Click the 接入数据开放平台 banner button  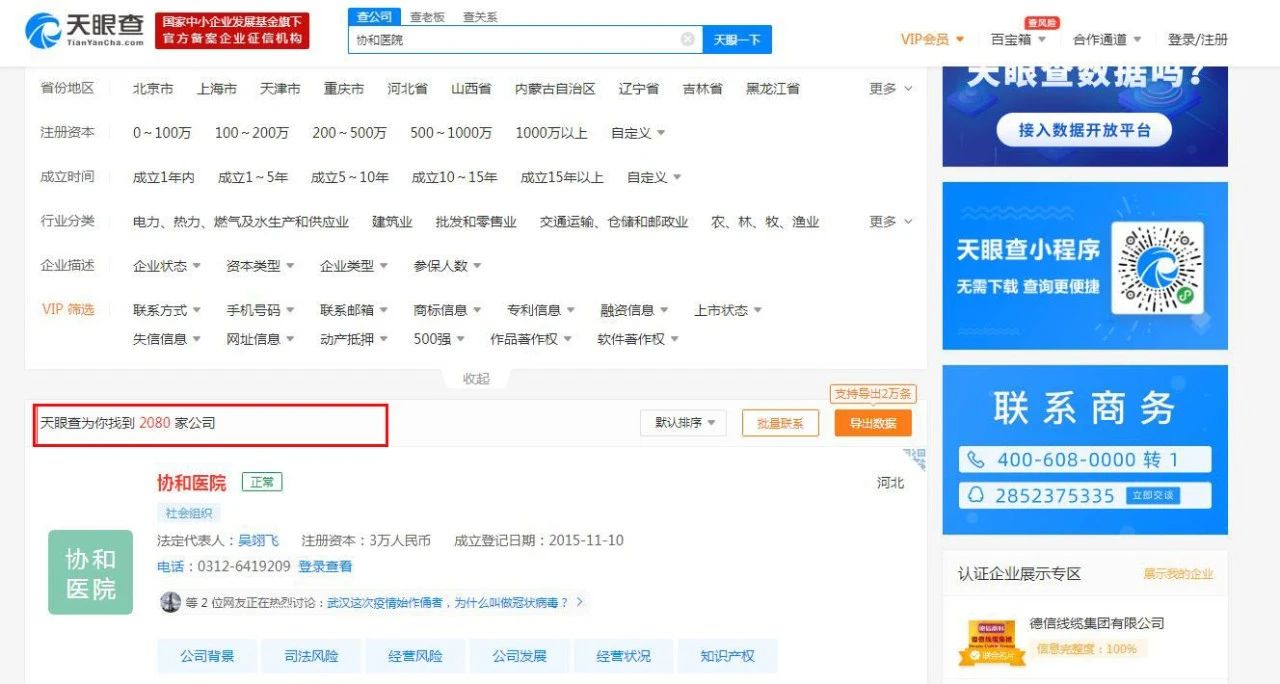click(x=1084, y=130)
